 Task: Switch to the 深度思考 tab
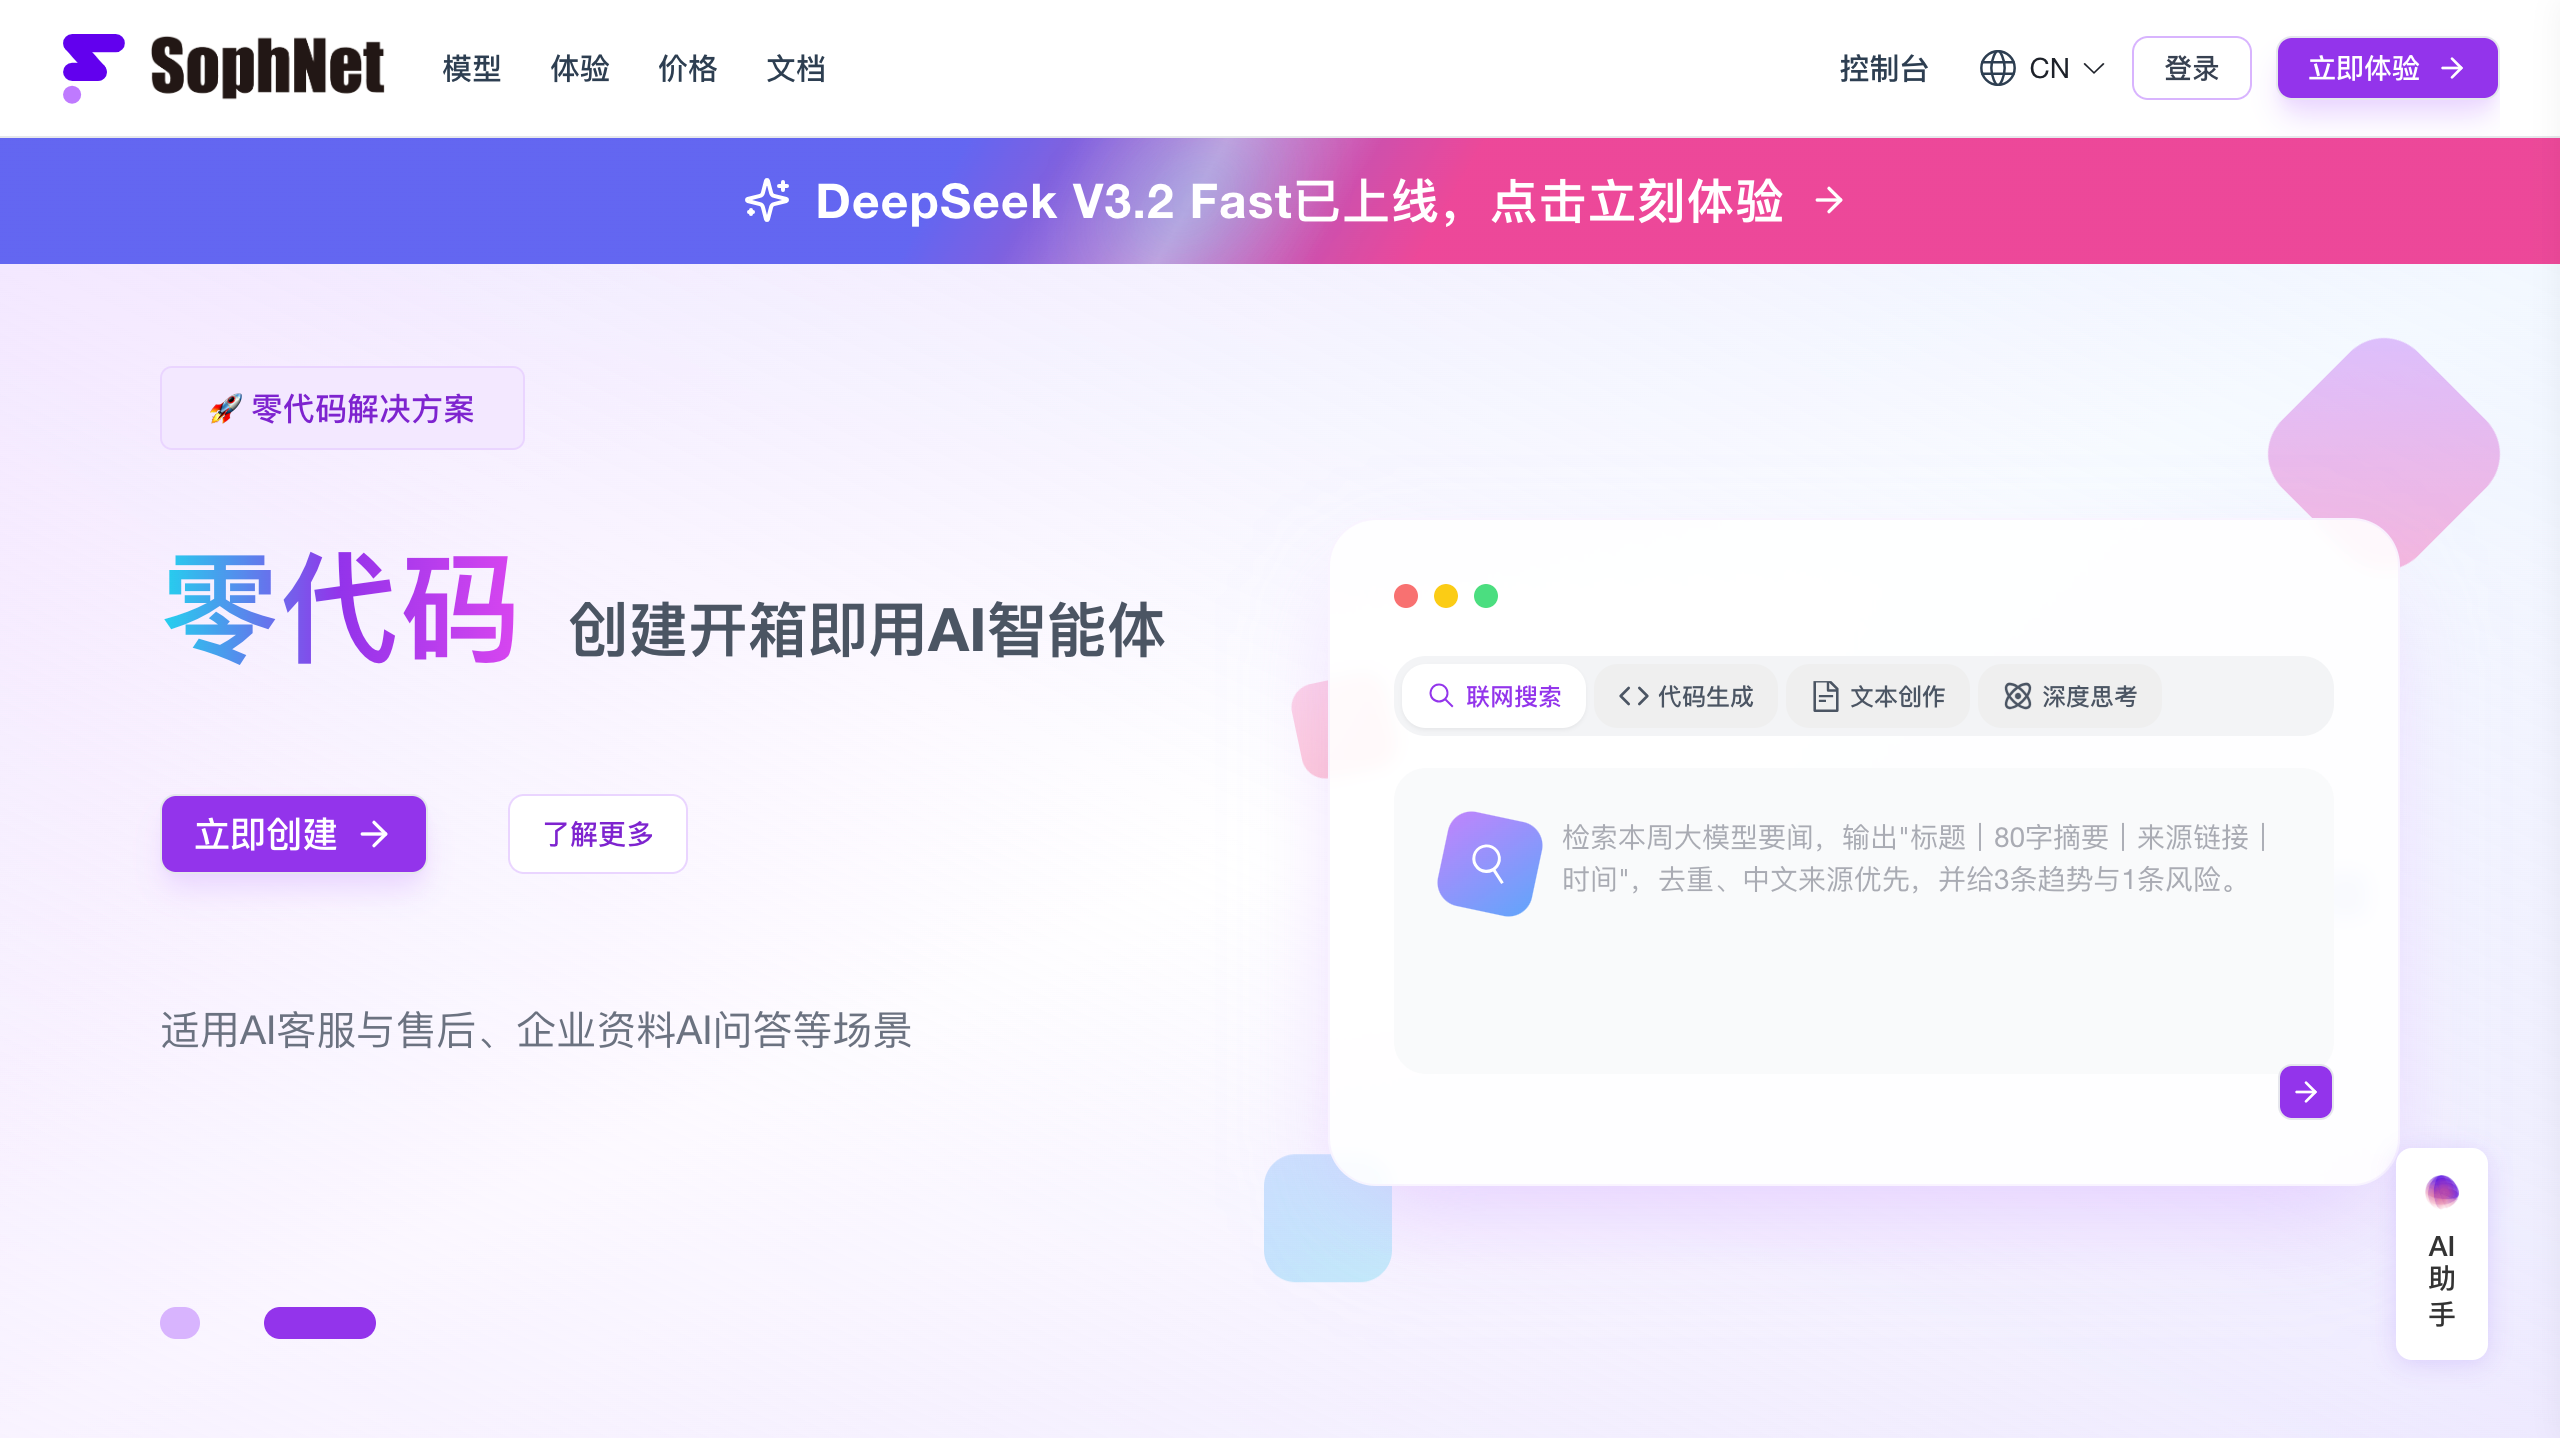click(2069, 696)
